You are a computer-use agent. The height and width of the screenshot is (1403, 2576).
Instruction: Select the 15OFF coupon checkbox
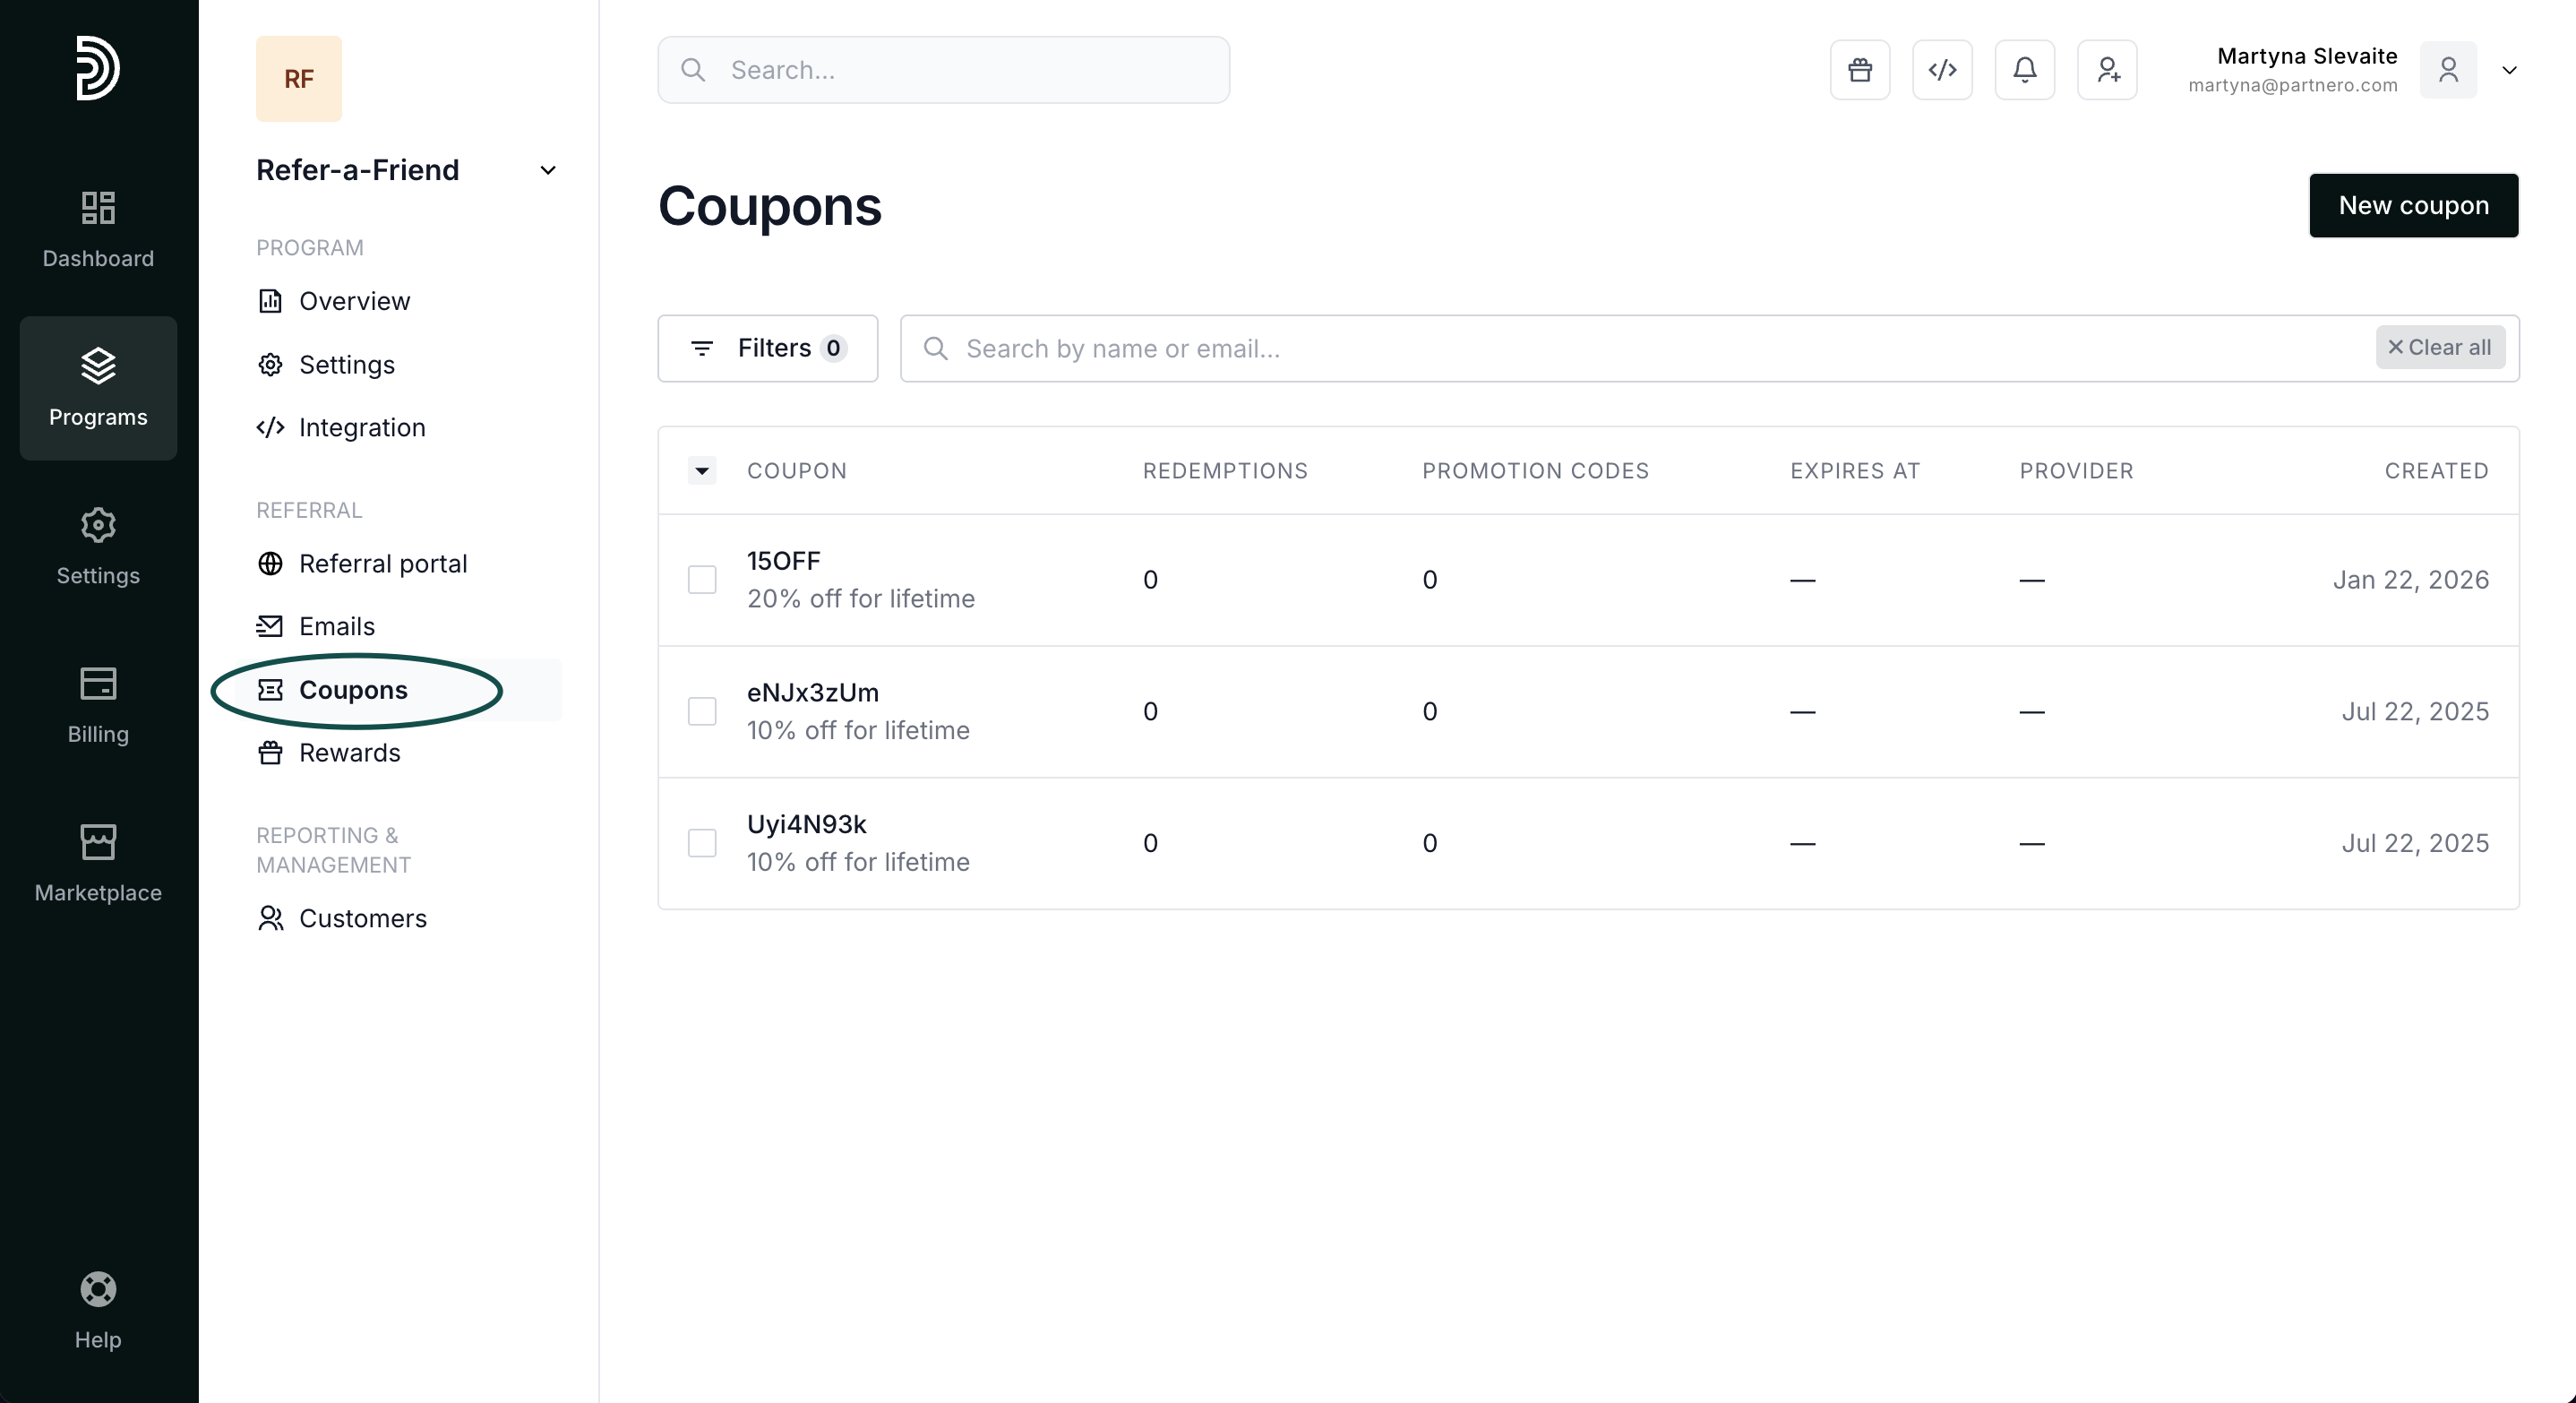tap(702, 580)
